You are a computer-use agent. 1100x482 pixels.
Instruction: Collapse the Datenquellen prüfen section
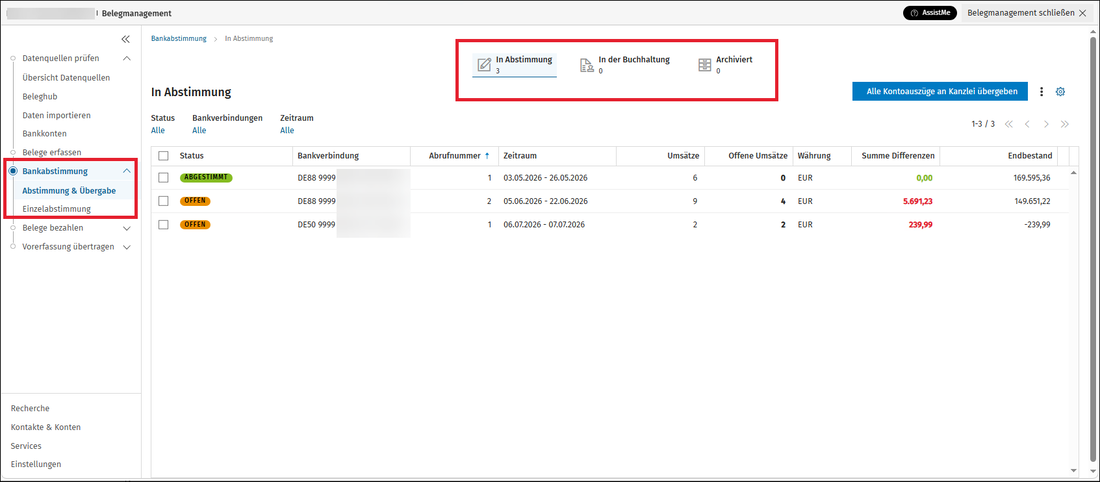pos(126,58)
